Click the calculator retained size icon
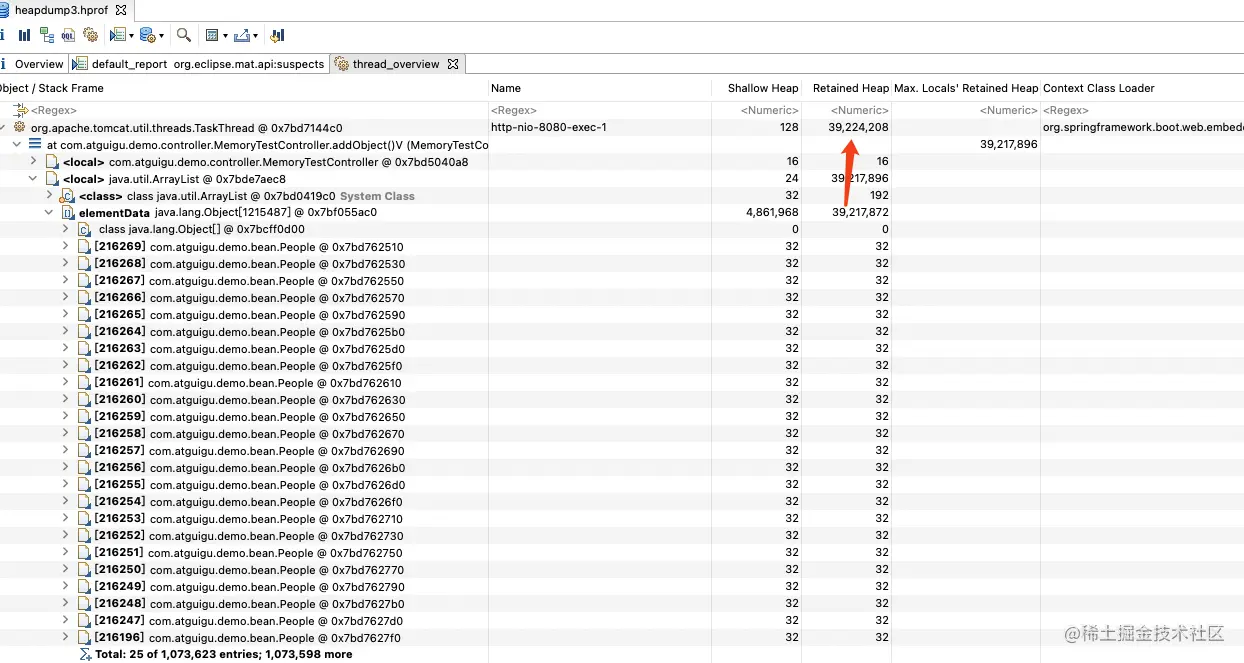The image size is (1244, 663). click(212, 35)
